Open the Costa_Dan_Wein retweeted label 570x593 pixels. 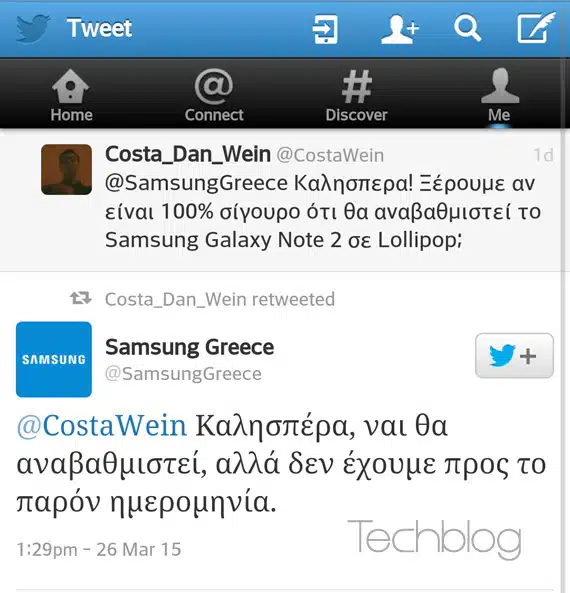[220, 299]
